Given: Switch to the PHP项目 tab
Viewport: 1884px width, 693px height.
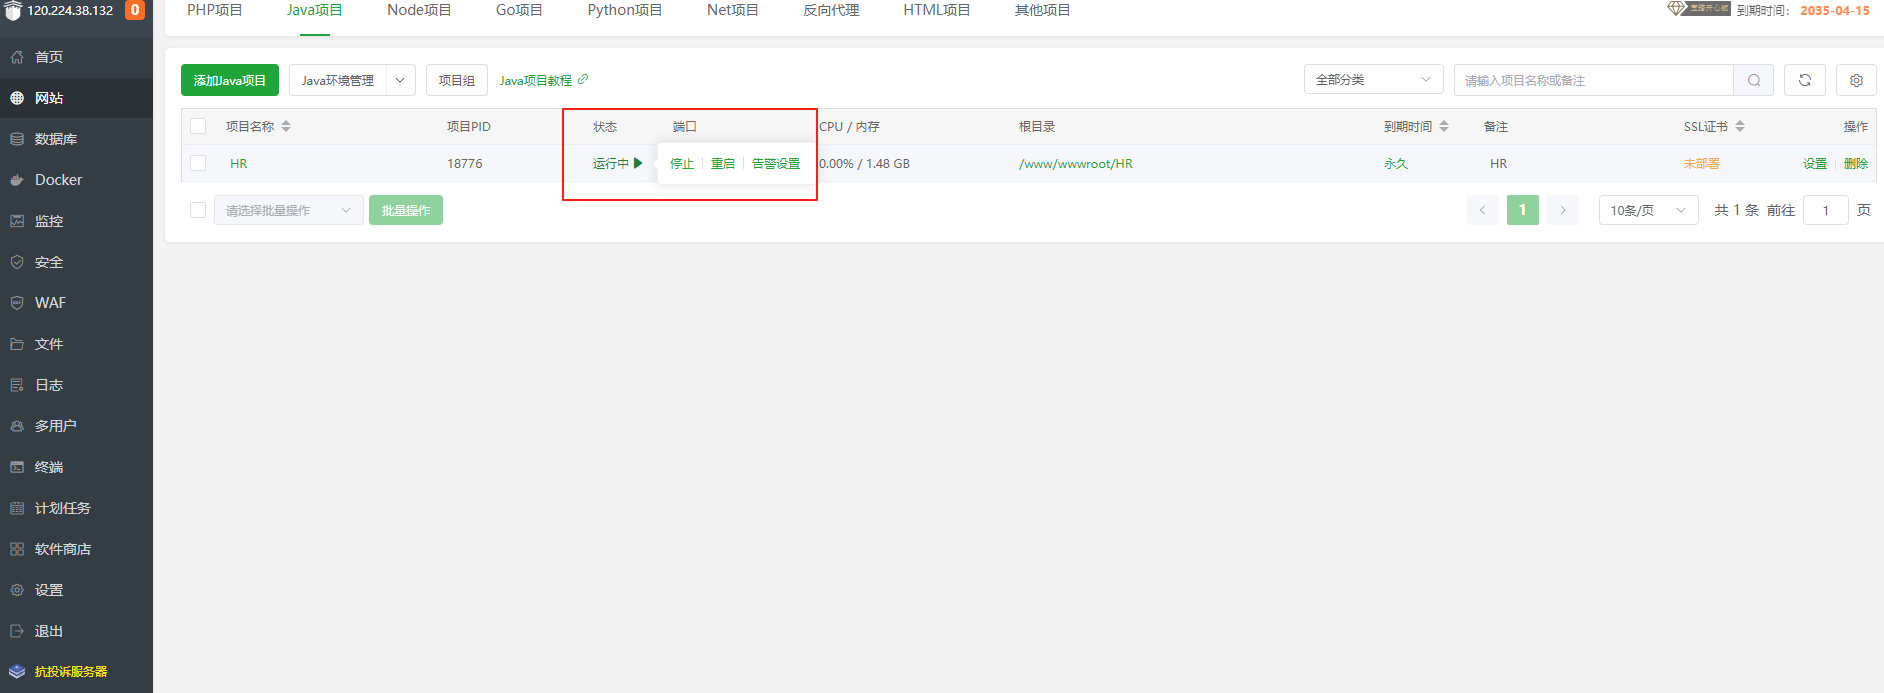Looking at the screenshot, I should coord(215,10).
